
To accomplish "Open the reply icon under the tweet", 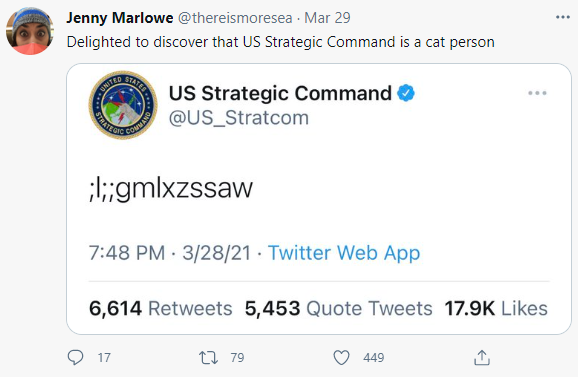I will point(76,357).
